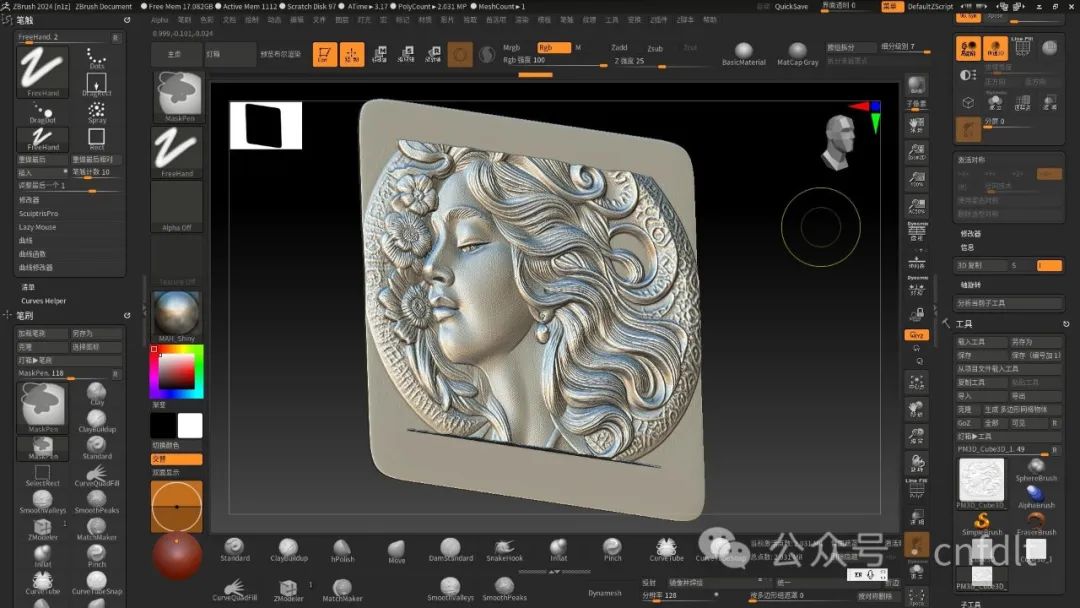Pick the Clay brush in brush panel

[96, 394]
